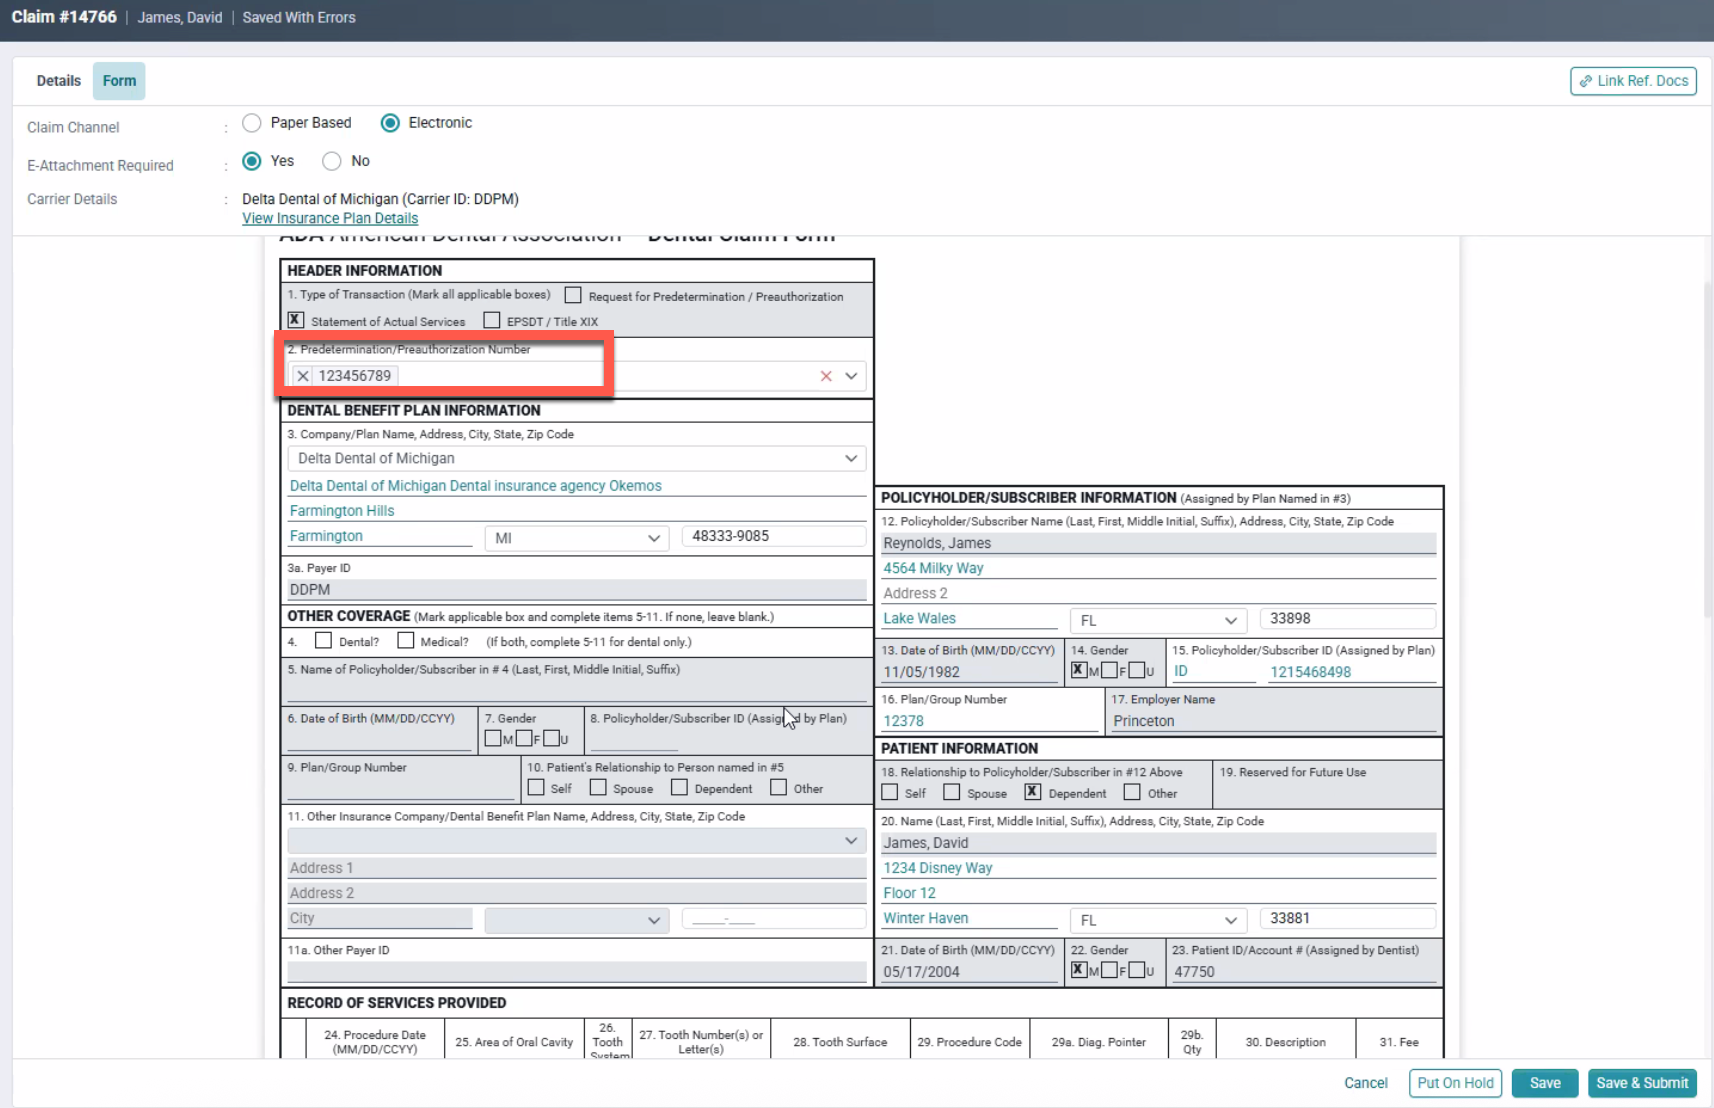
Task: Check the Medical? other coverage box
Action: (x=405, y=640)
